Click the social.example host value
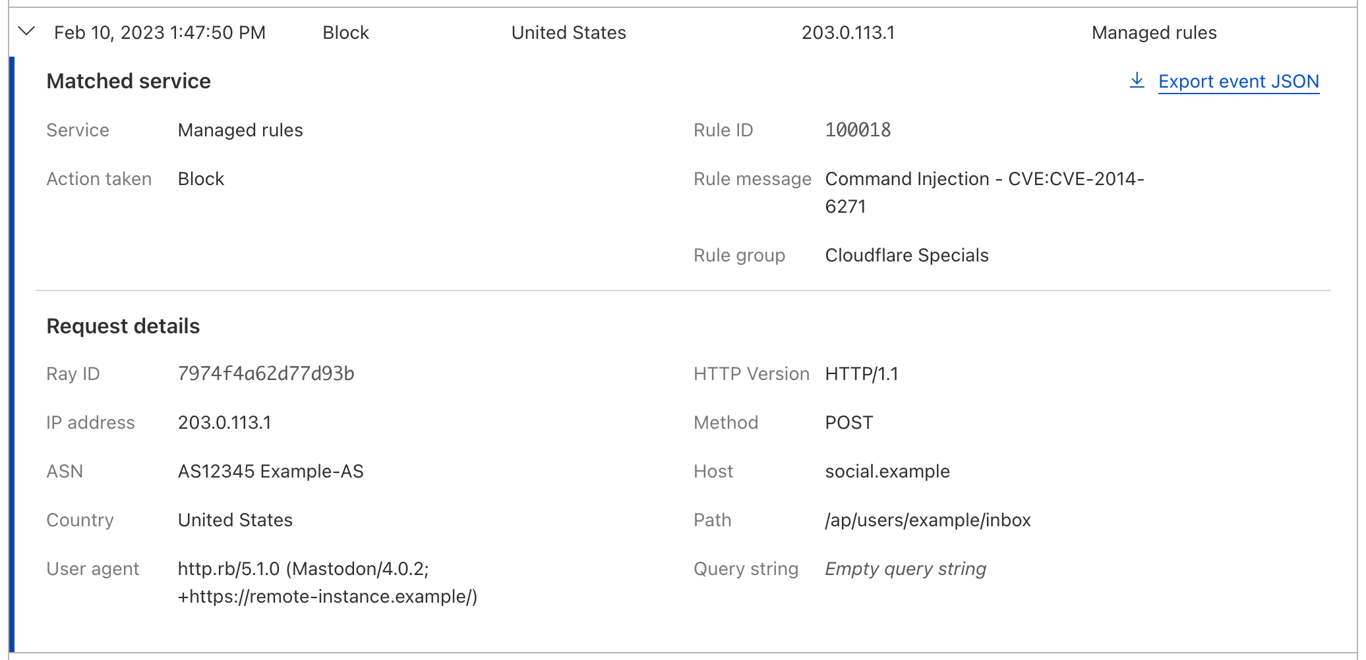Screen dimensions: 1366x660 (x=887, y=471)
